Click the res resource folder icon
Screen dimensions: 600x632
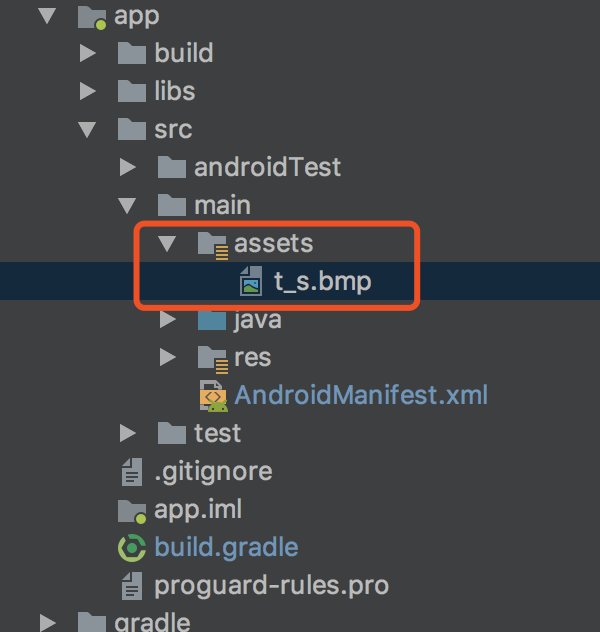point(213,360)
